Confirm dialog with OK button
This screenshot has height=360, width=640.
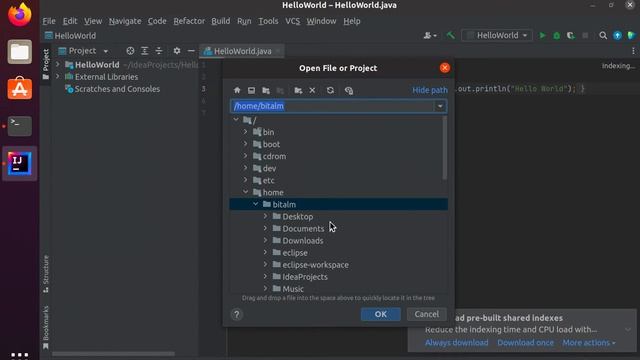coord(380,314)
